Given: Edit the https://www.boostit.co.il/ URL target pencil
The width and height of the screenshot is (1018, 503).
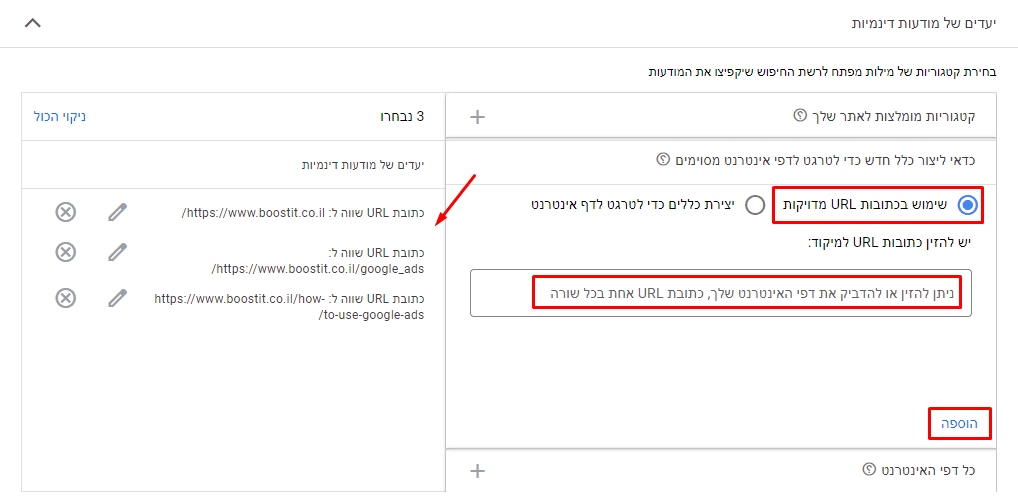Looking at the screenshot, I should (x=118, y=212).
